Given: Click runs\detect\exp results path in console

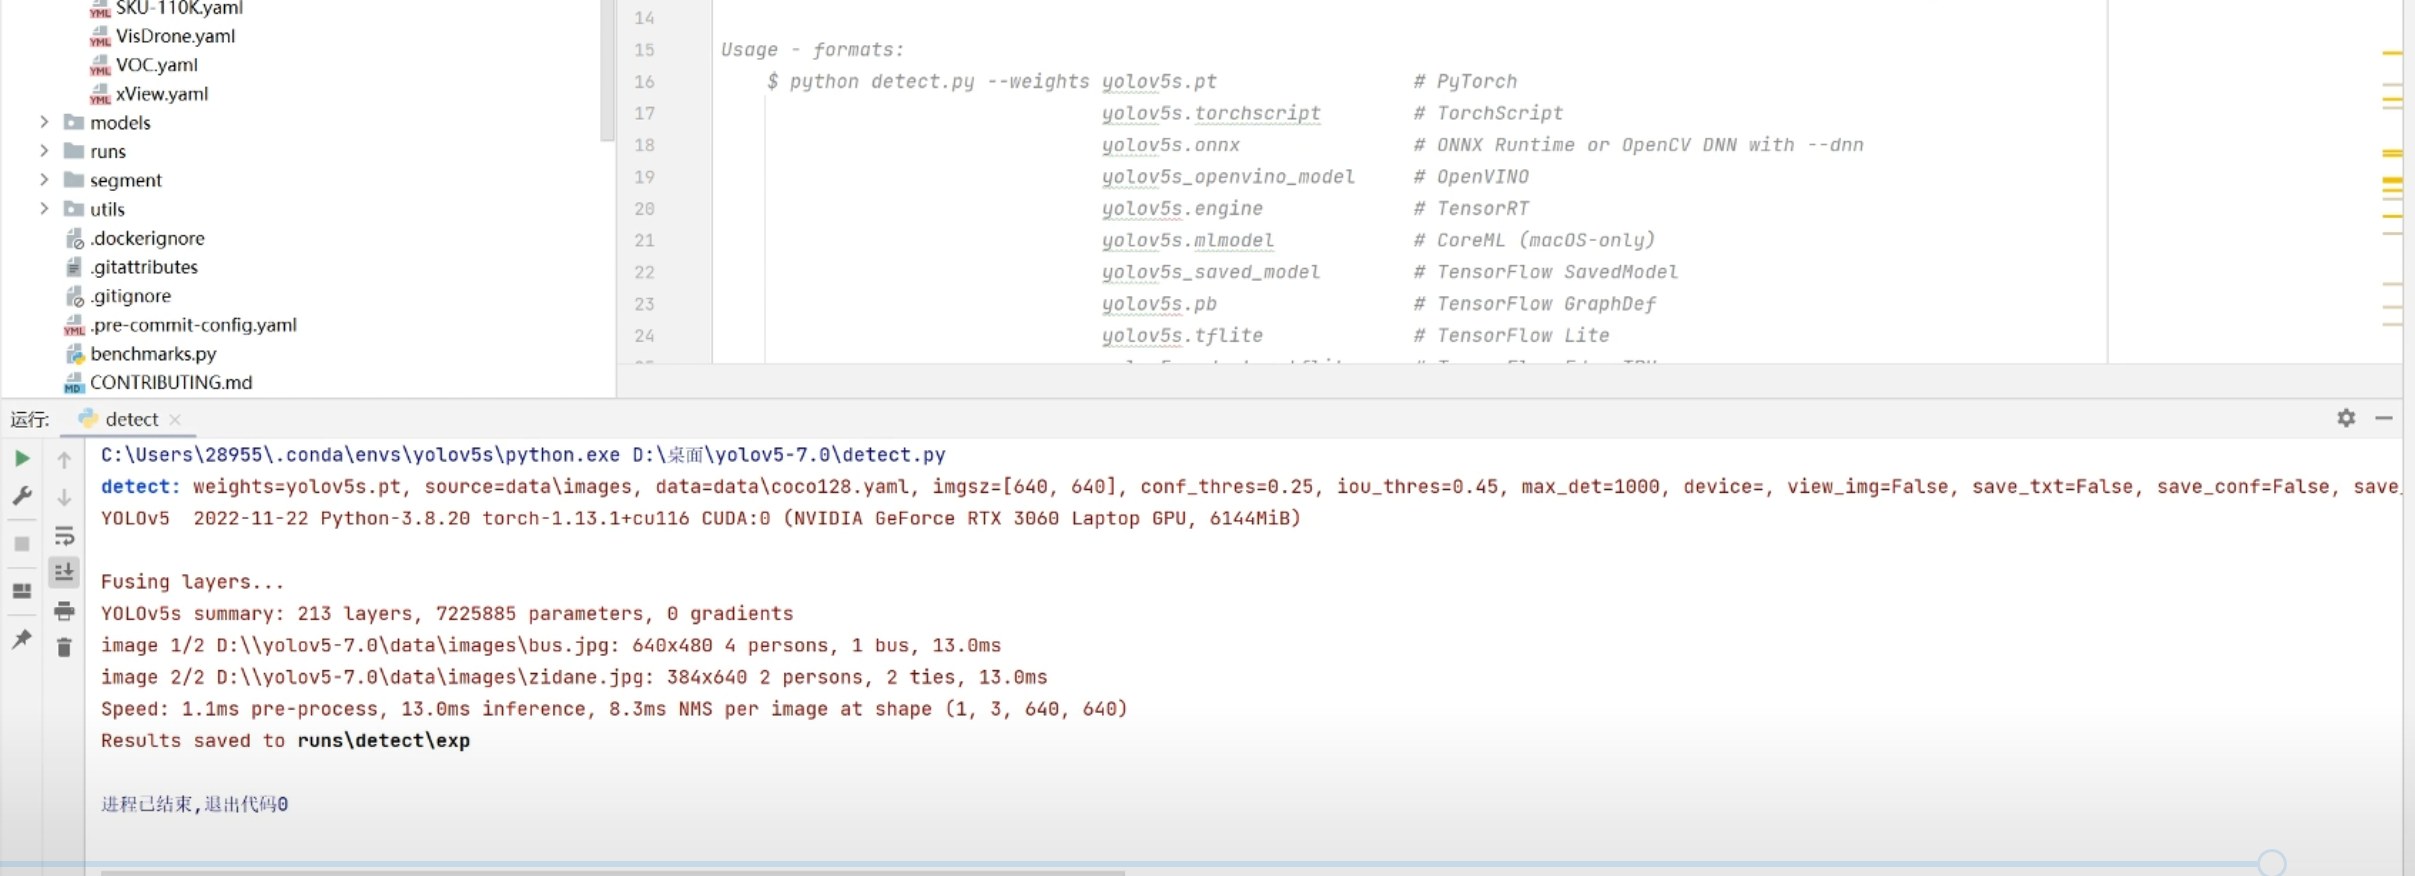Looking at the screenshot, I should point(383,742).
